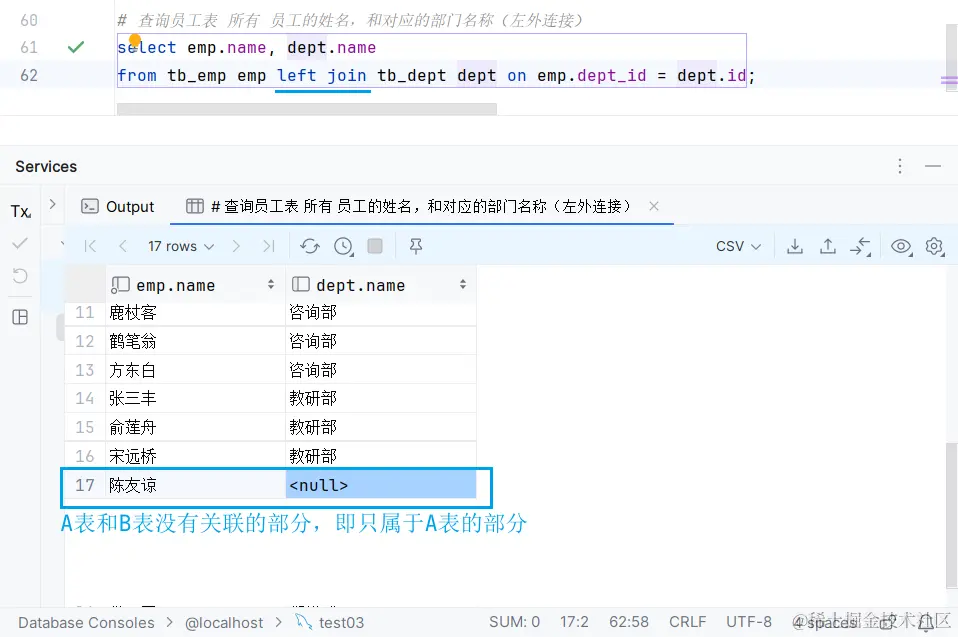Click dept.name column header
The width and height of the screenshot is (958, 637).
coord(381,285)
